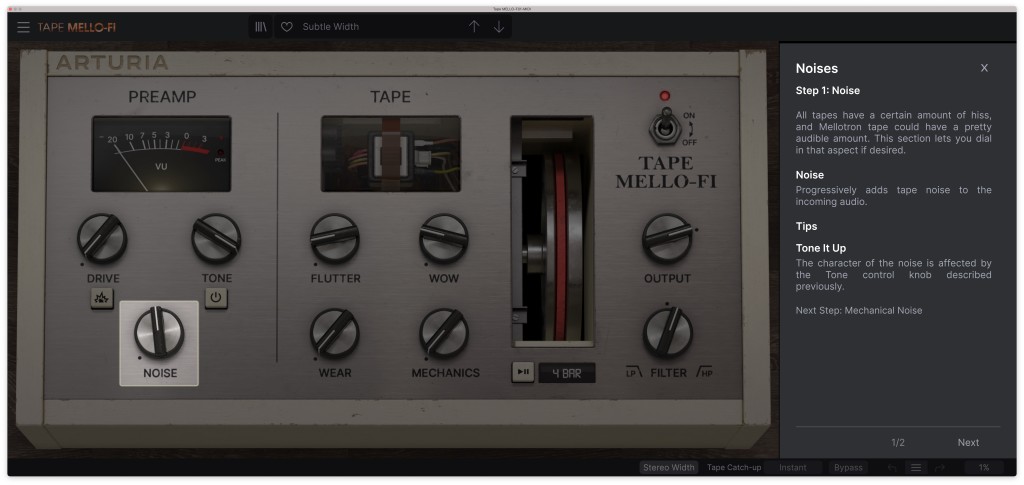Click the Flutter knob

(335, 238)
